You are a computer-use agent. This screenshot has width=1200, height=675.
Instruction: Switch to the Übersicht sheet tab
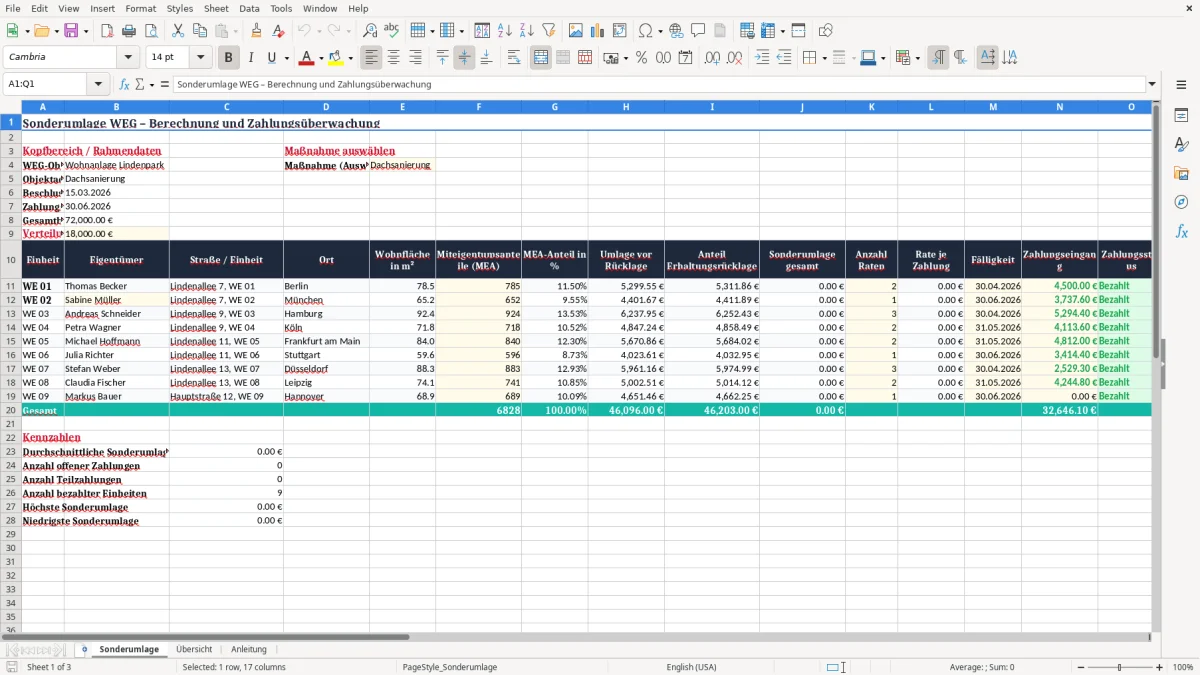pos(194,649)
